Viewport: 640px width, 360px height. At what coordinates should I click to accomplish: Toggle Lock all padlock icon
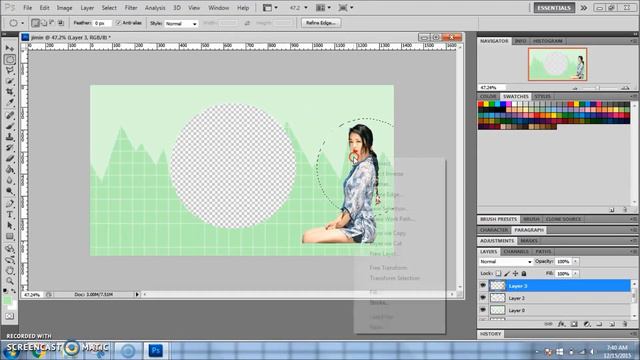click(x=524, y=273)
